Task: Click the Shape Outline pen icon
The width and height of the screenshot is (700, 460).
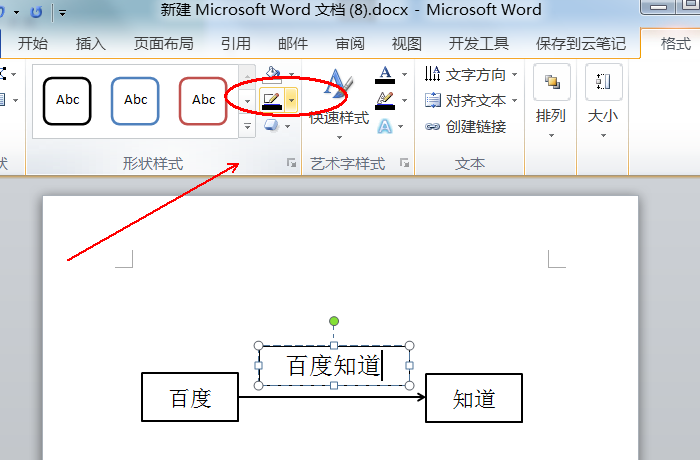Action: click(x=271, y=100)
